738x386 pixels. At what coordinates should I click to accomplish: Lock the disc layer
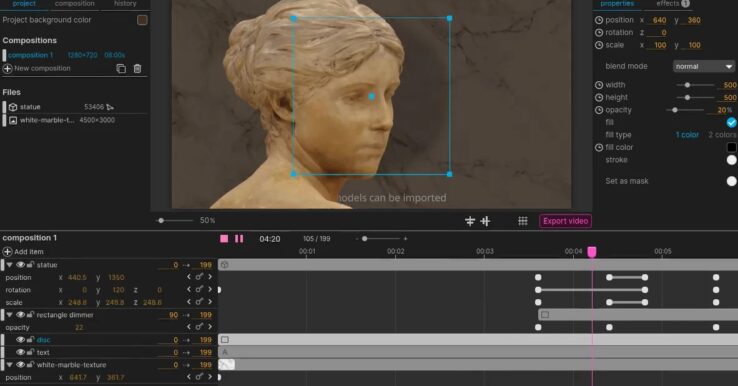(x=31, y=340)
